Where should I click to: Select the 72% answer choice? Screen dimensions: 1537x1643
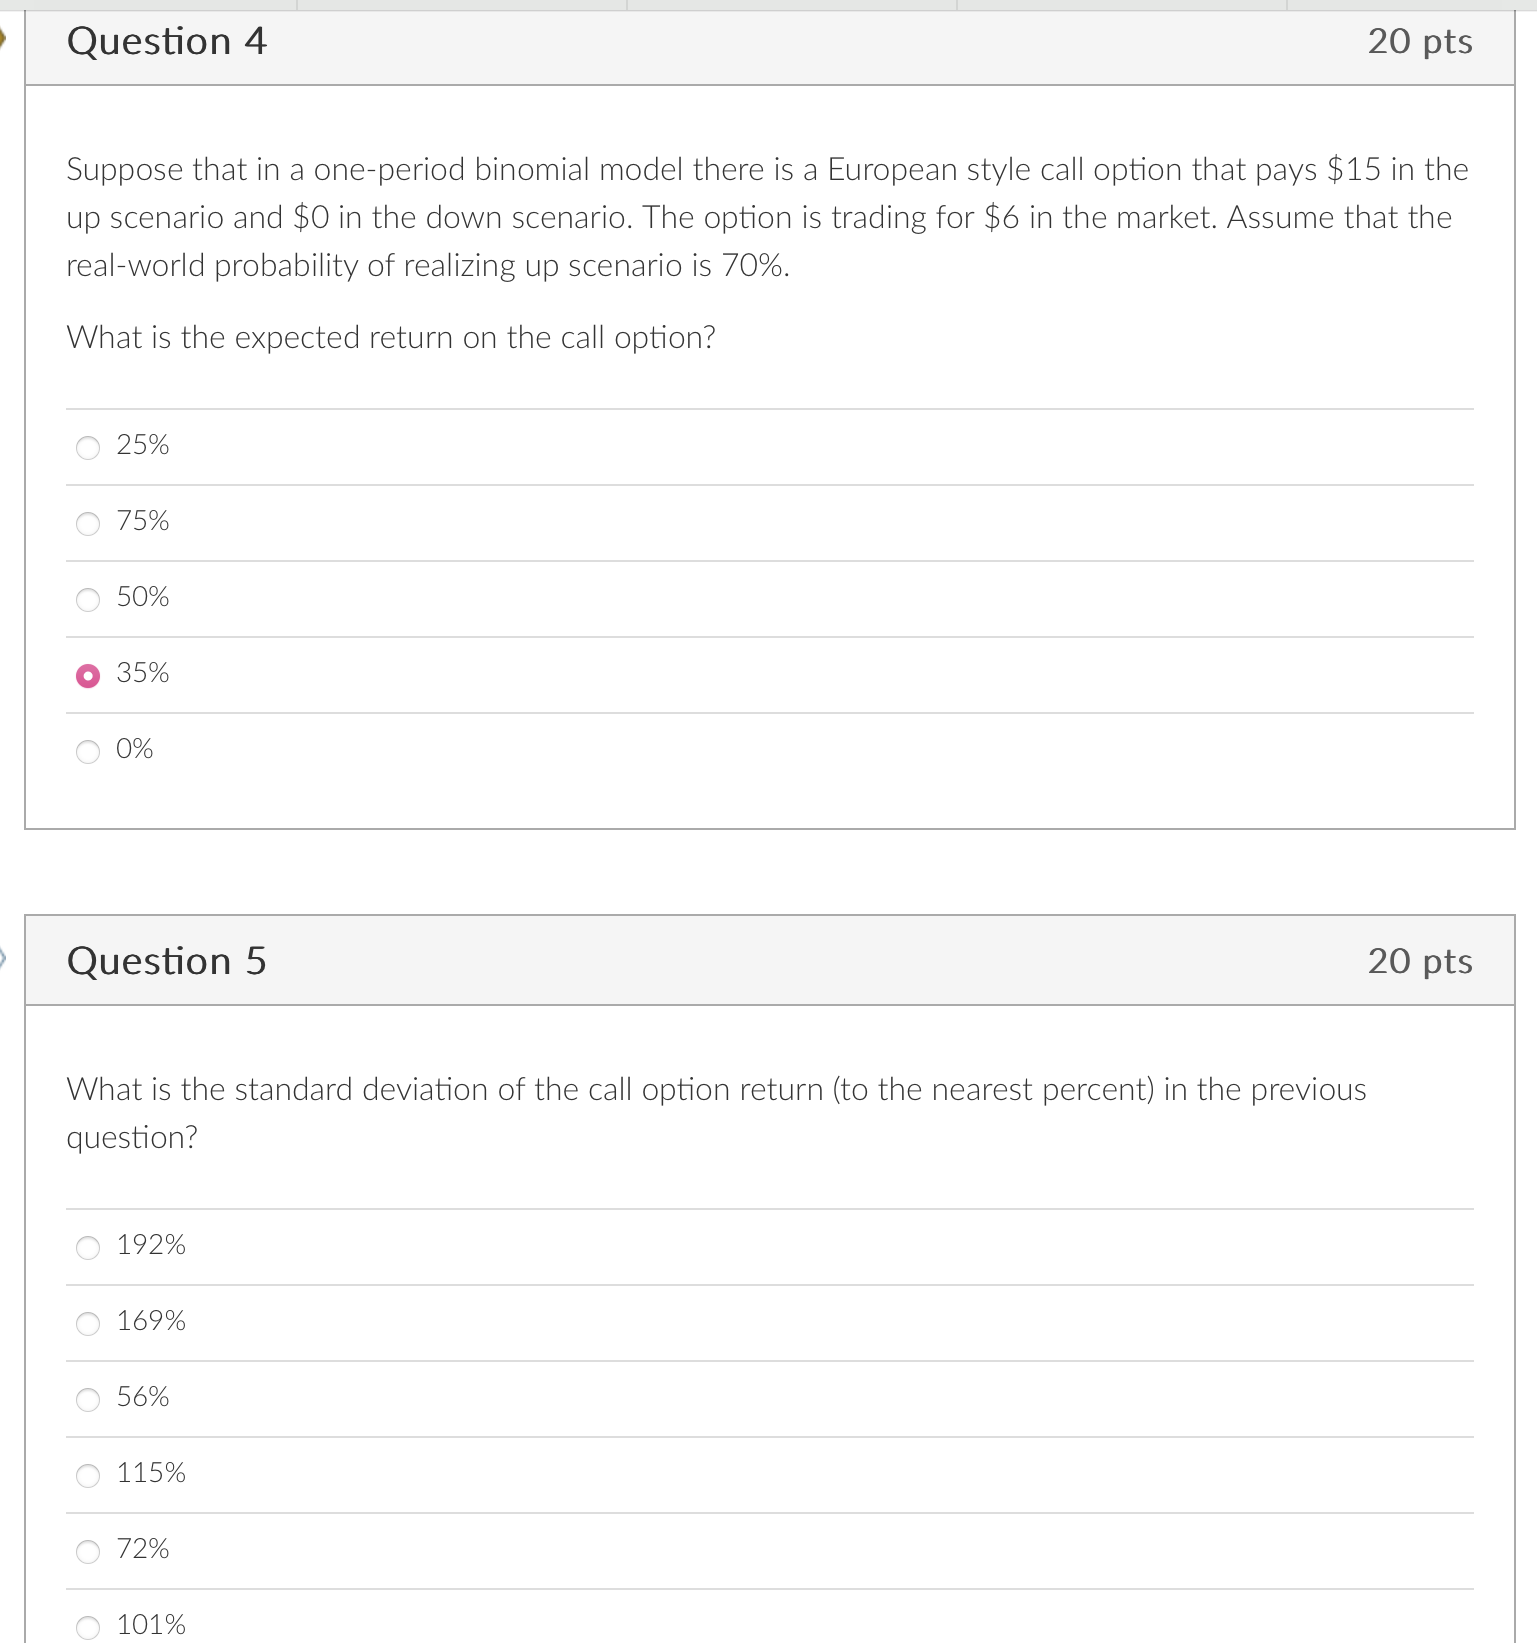(x=88, y=1550)
